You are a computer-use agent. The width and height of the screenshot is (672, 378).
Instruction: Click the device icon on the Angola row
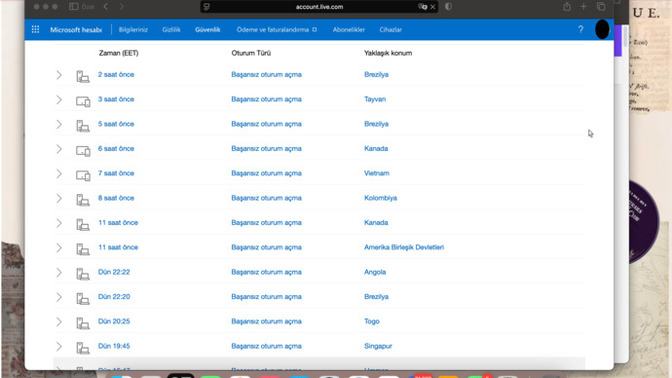pyautogui.click(x=83, y=274)
